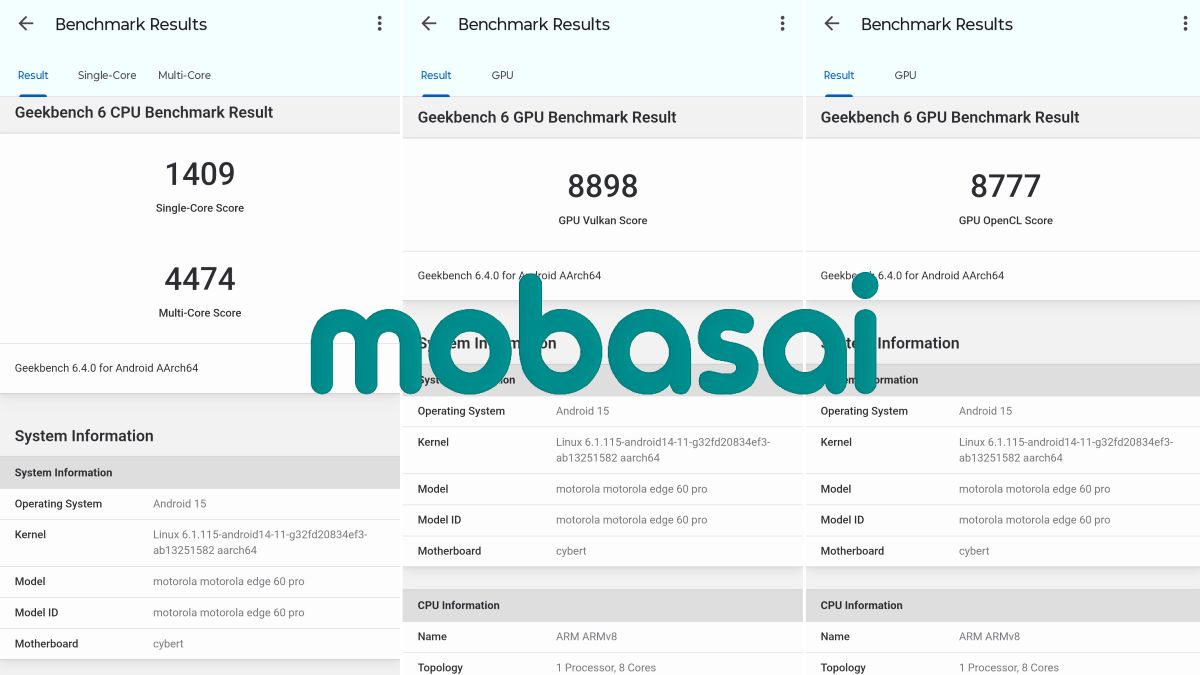
Task: Tap the 1409 Single-Core Score
Action: coord(200,175)
